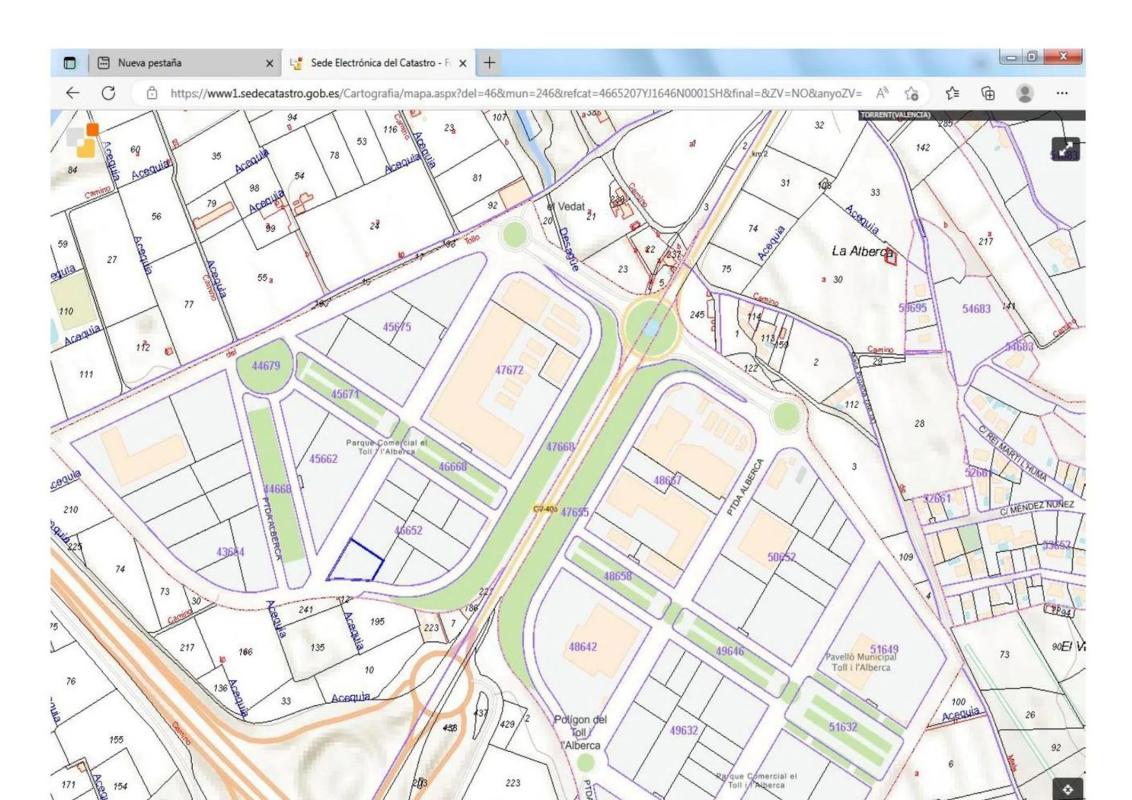Click the locate icon at bottom right
1132x800 pixels.
click(x=1067, y=788)
